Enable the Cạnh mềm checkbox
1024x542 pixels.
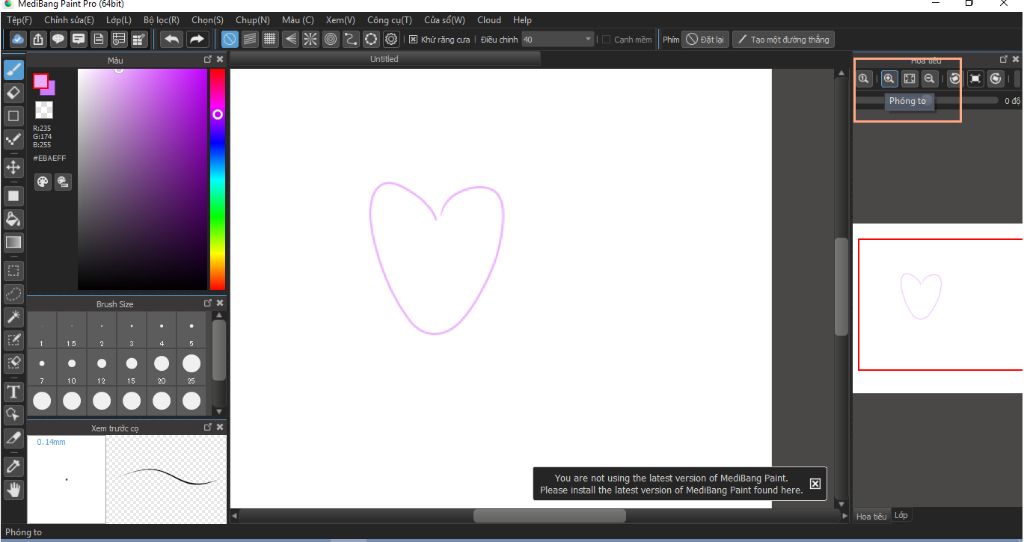coord(606,40)
